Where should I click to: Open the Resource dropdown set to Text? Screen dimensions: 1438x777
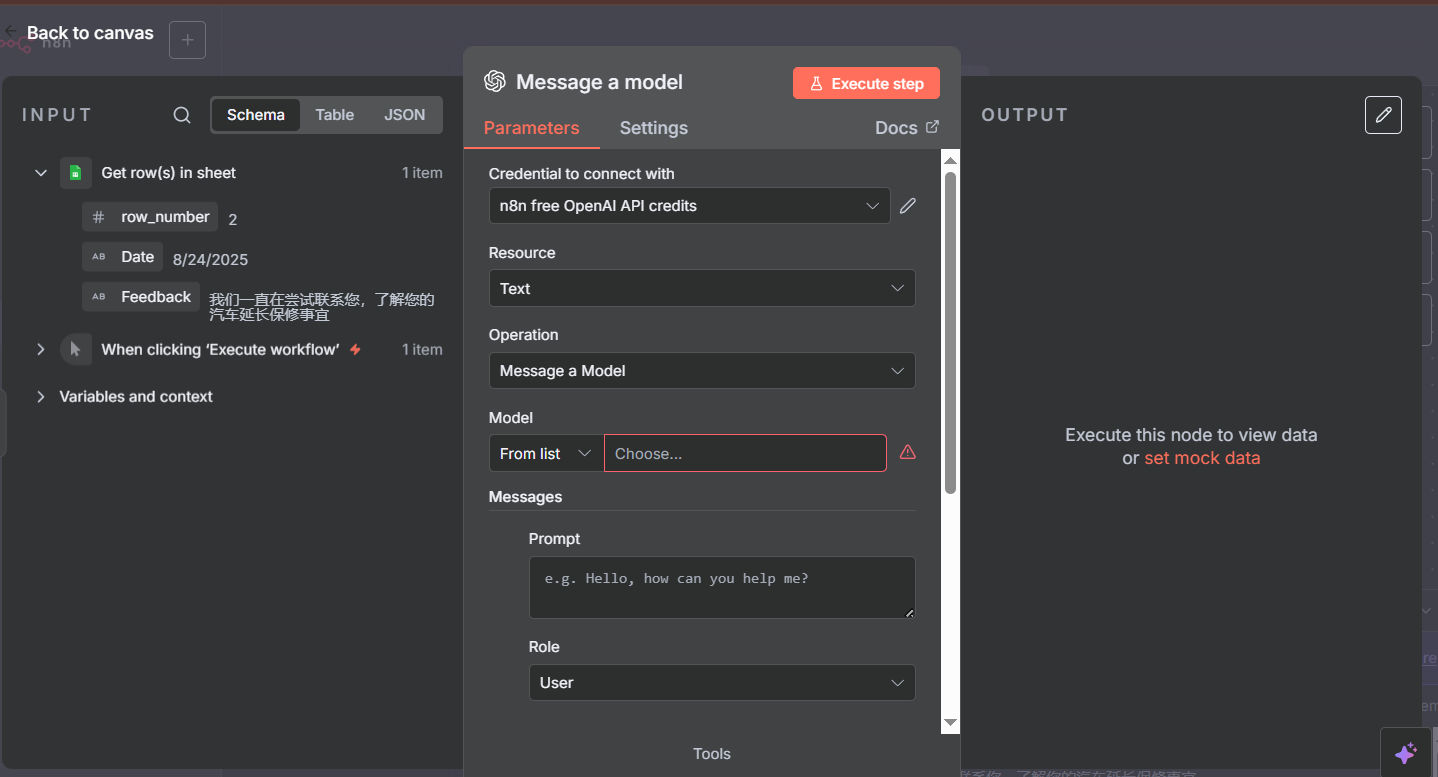[702, 288]
